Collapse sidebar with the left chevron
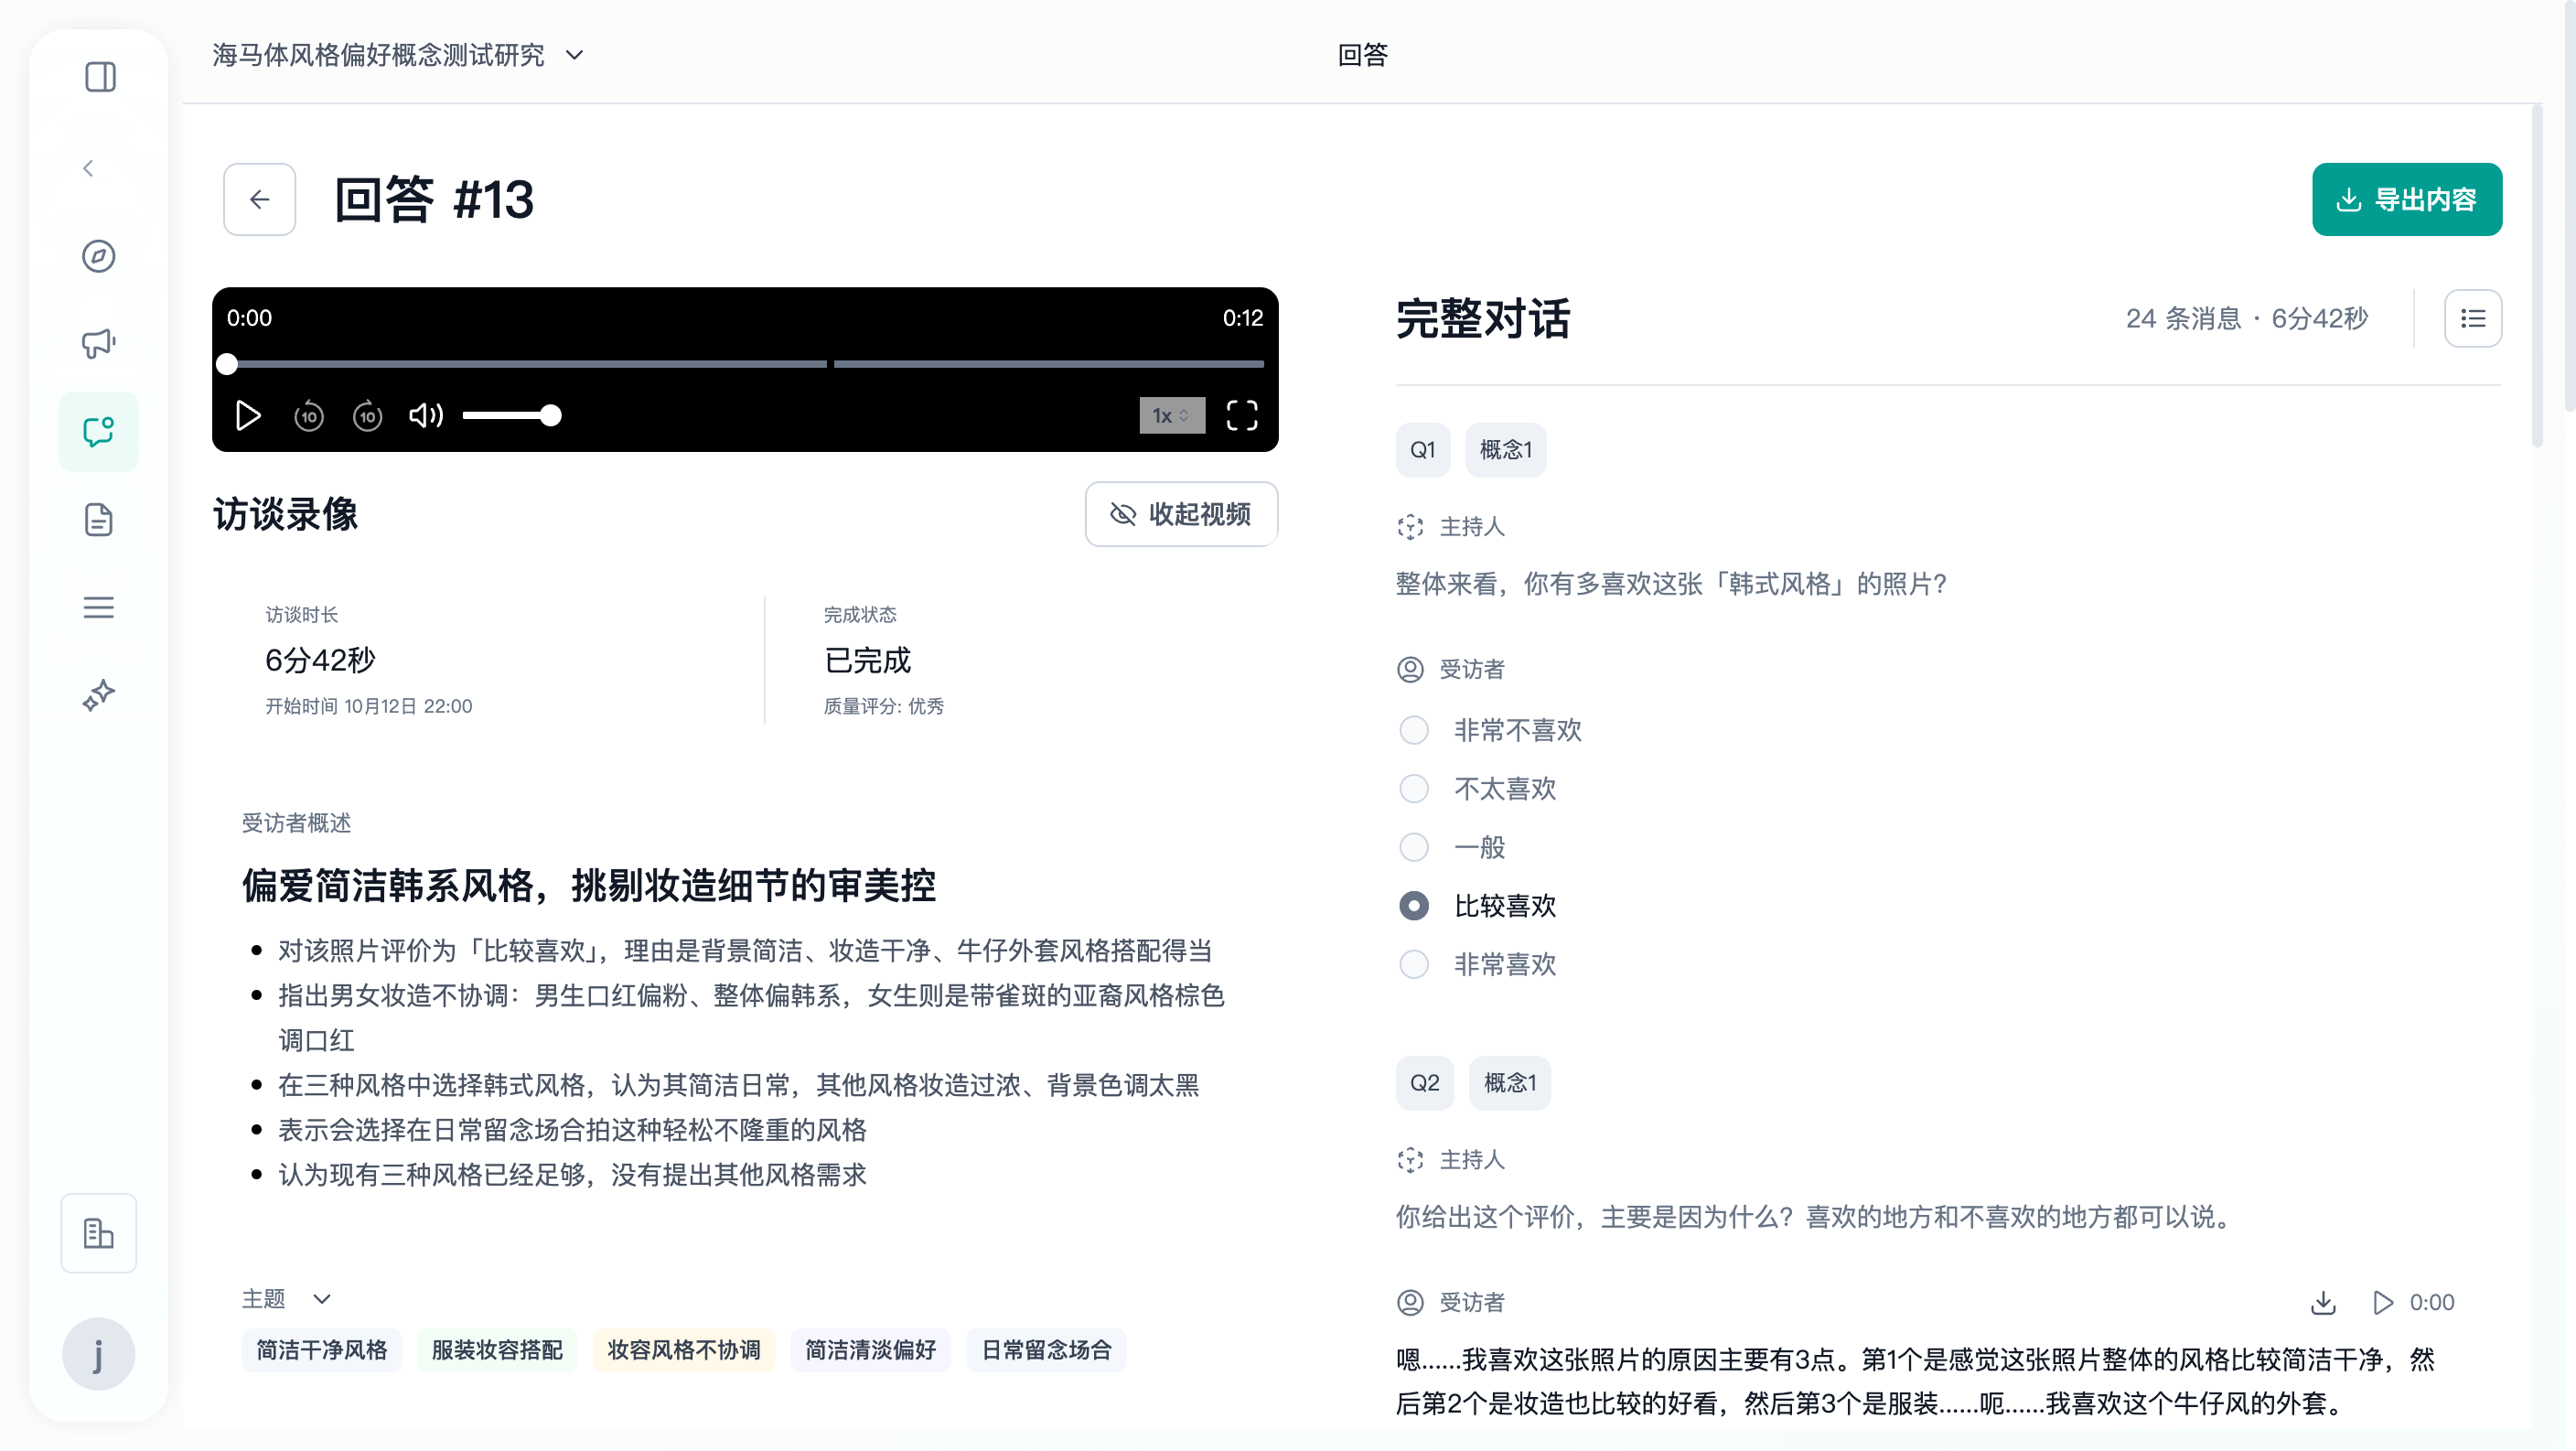This screenshot has width=2576, height=1451. coord(88,168)
